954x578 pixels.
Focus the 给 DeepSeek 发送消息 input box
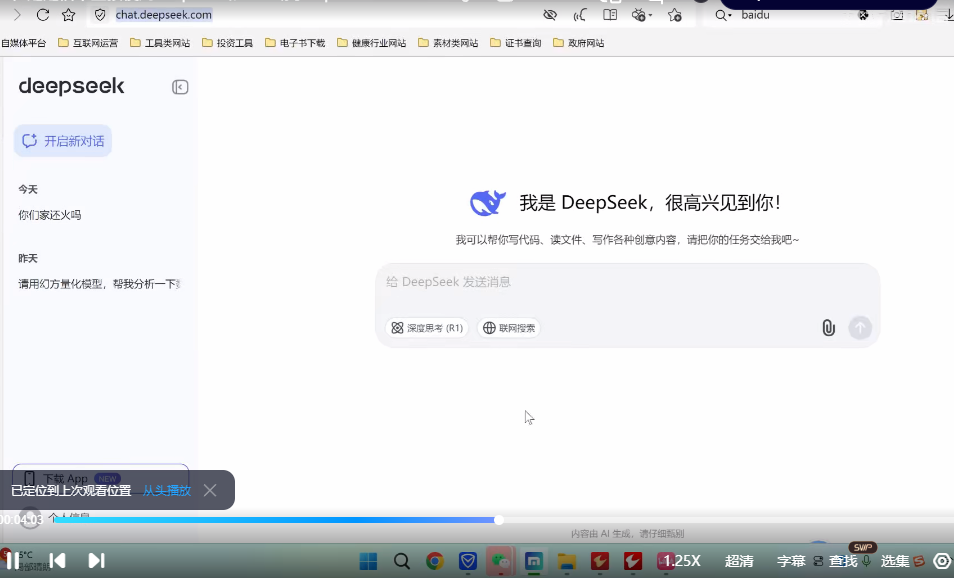[627, 282]
